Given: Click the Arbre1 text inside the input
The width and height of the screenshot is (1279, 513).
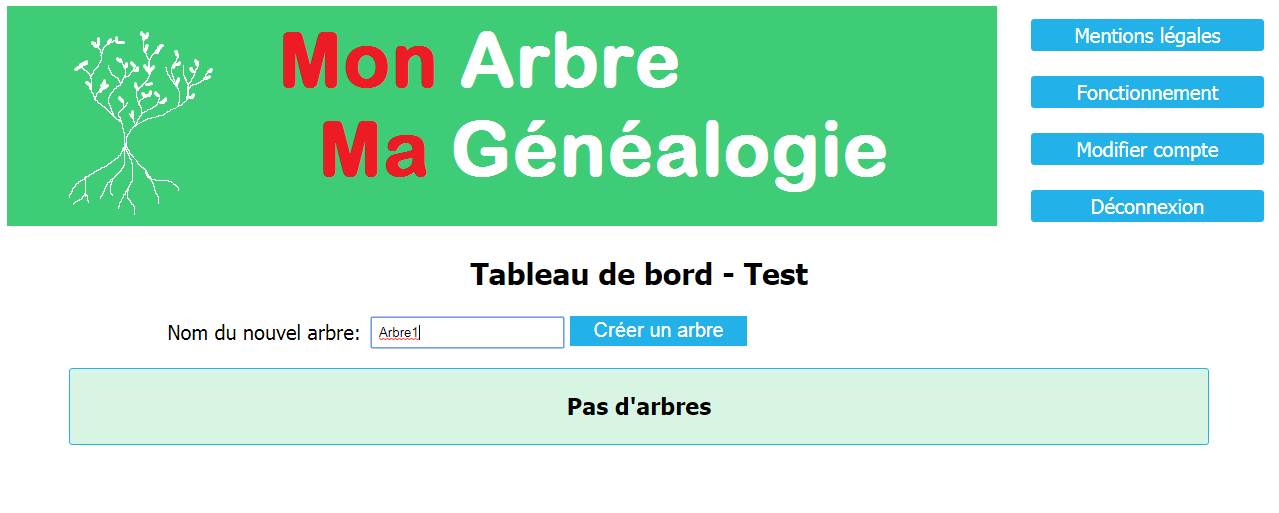Looking at the screenshot, I should click(399, 333).
